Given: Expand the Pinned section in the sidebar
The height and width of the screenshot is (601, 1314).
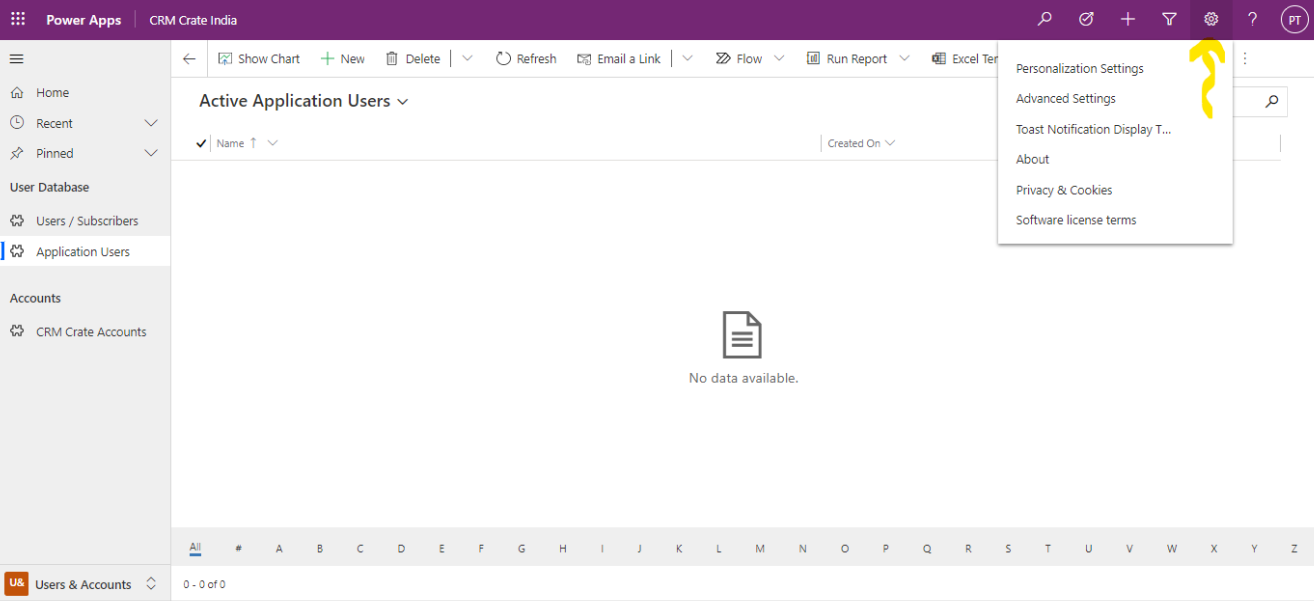Looking at the screenshot, I should pyautogui.click(x=151, y=153).
